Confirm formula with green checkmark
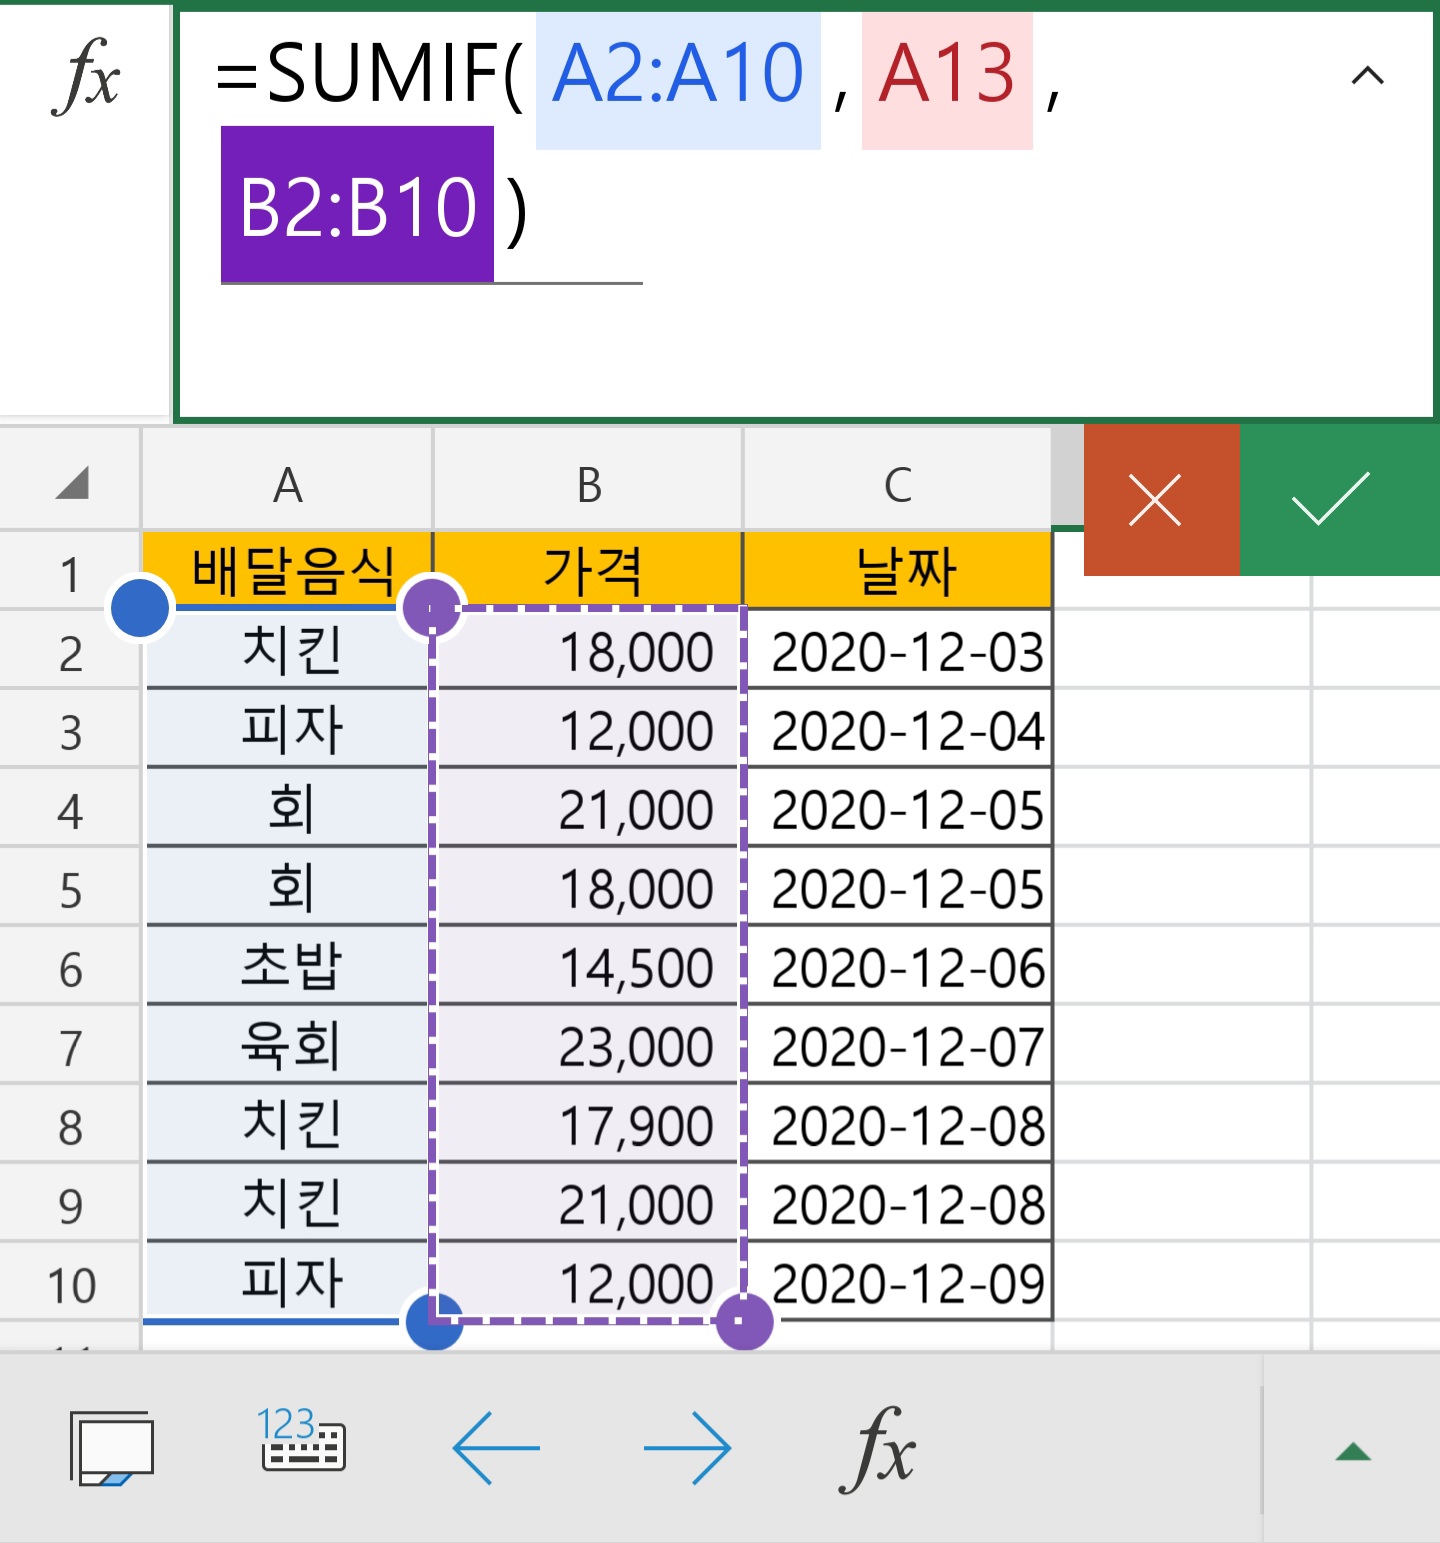1440x1543 pixels. click(1339, 499)
